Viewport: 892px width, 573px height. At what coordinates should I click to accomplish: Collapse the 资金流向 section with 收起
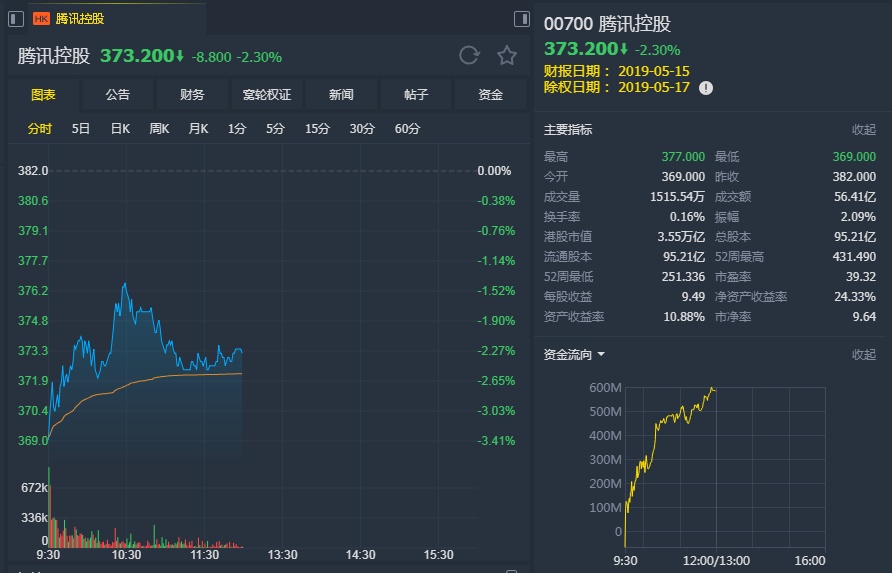[863, 355]
